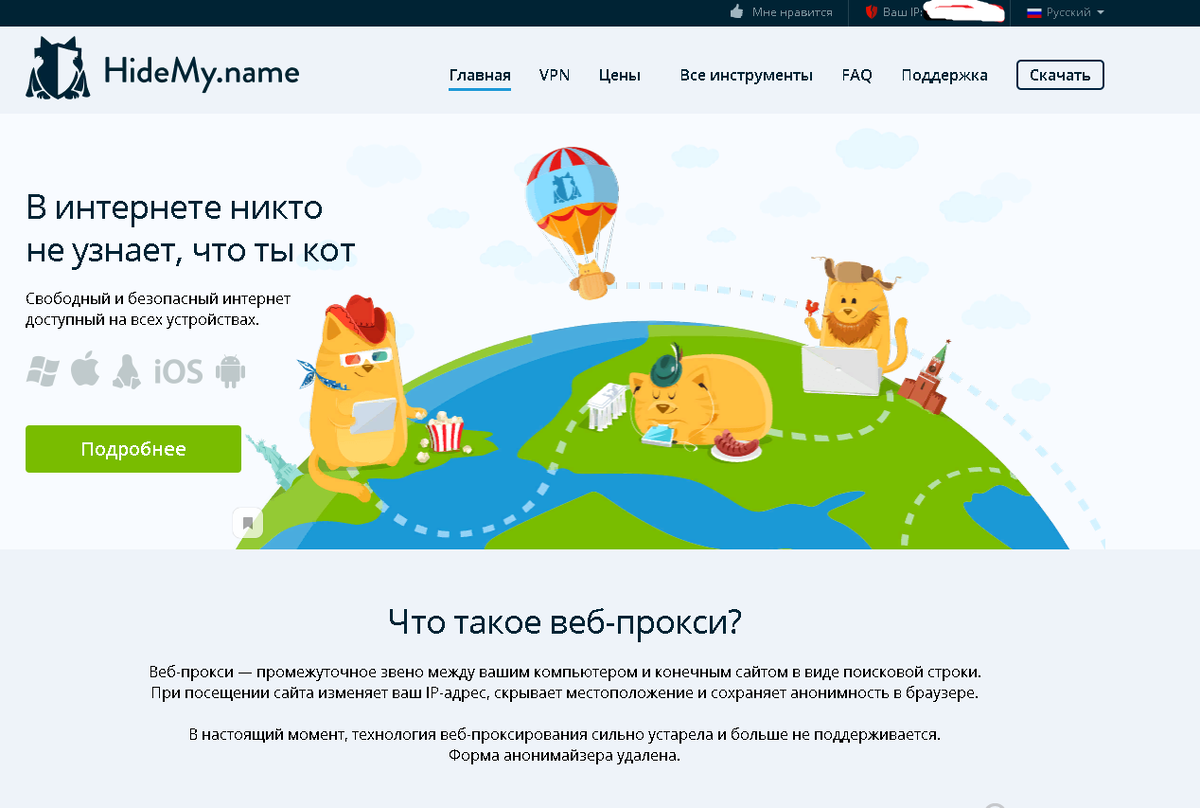Click the Russian flag icon
Viewport: 1200px width, 808px height.
tap(1034, 12)
